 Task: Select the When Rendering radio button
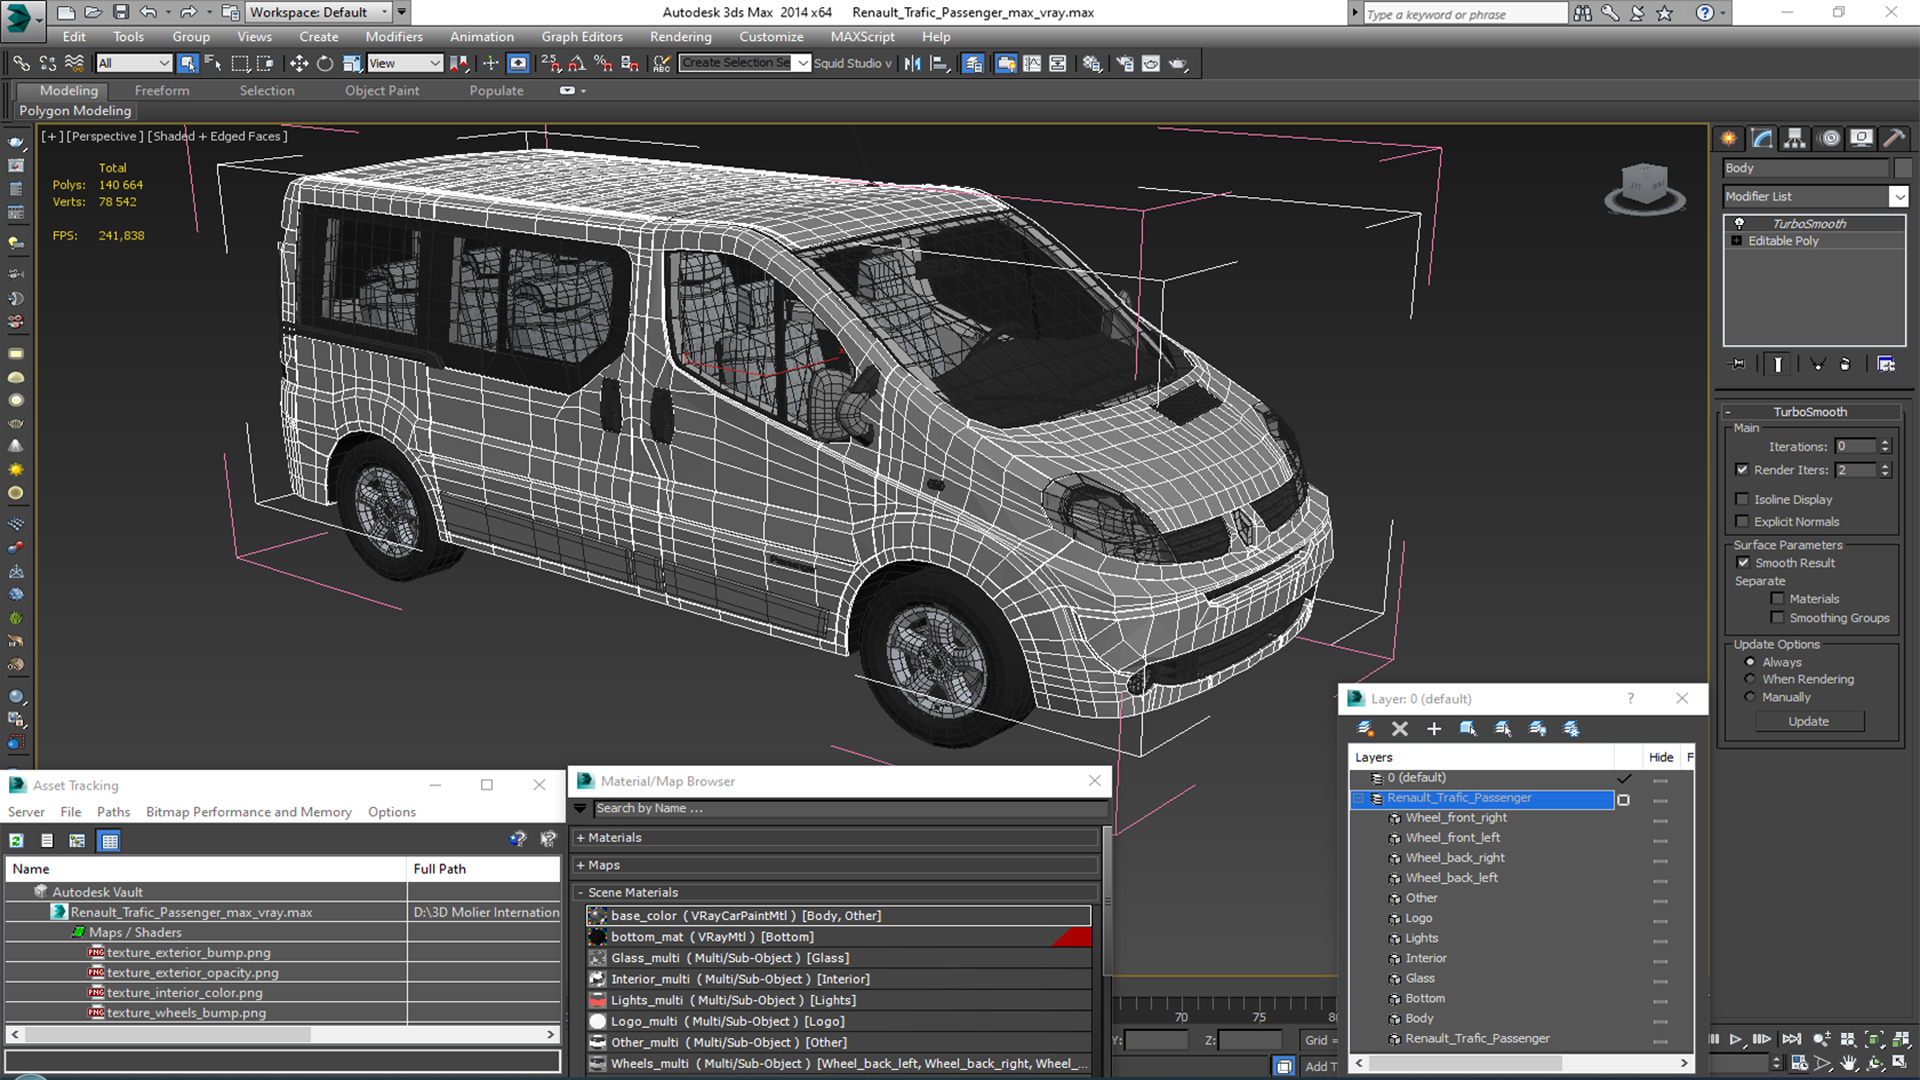(1750, 679)
